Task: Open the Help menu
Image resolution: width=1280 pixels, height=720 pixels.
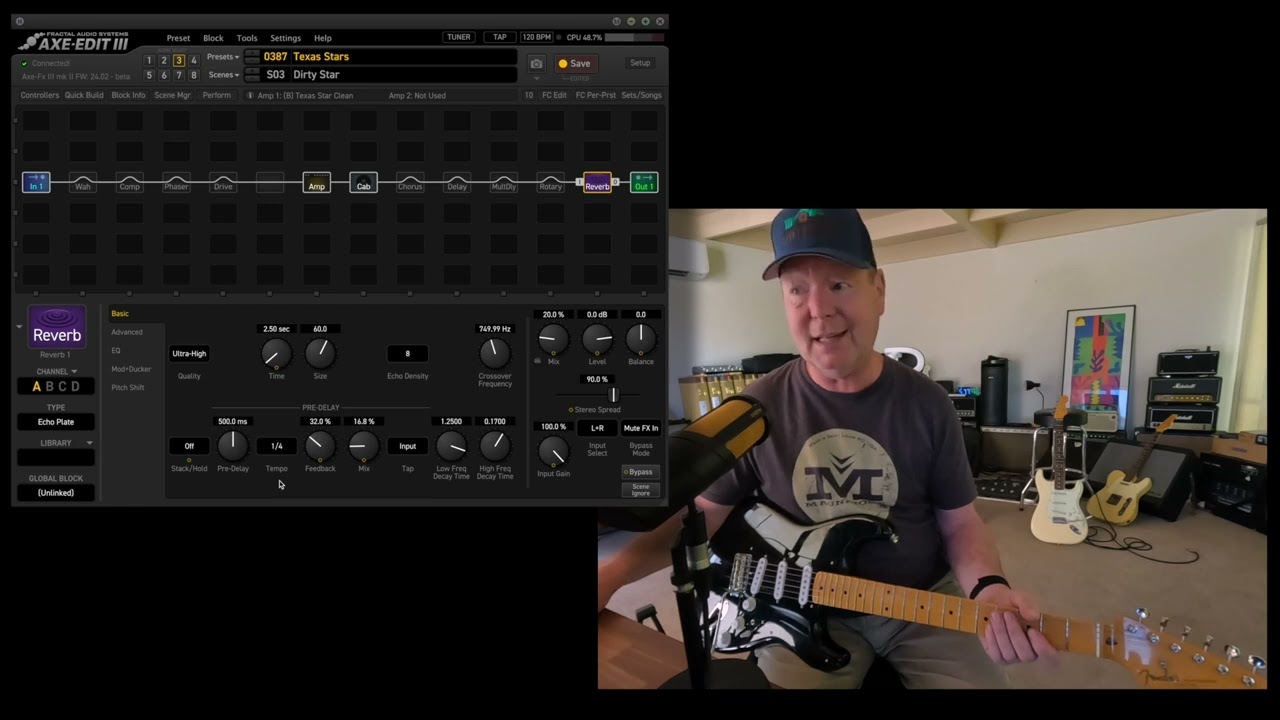Action: pos(322,38)
